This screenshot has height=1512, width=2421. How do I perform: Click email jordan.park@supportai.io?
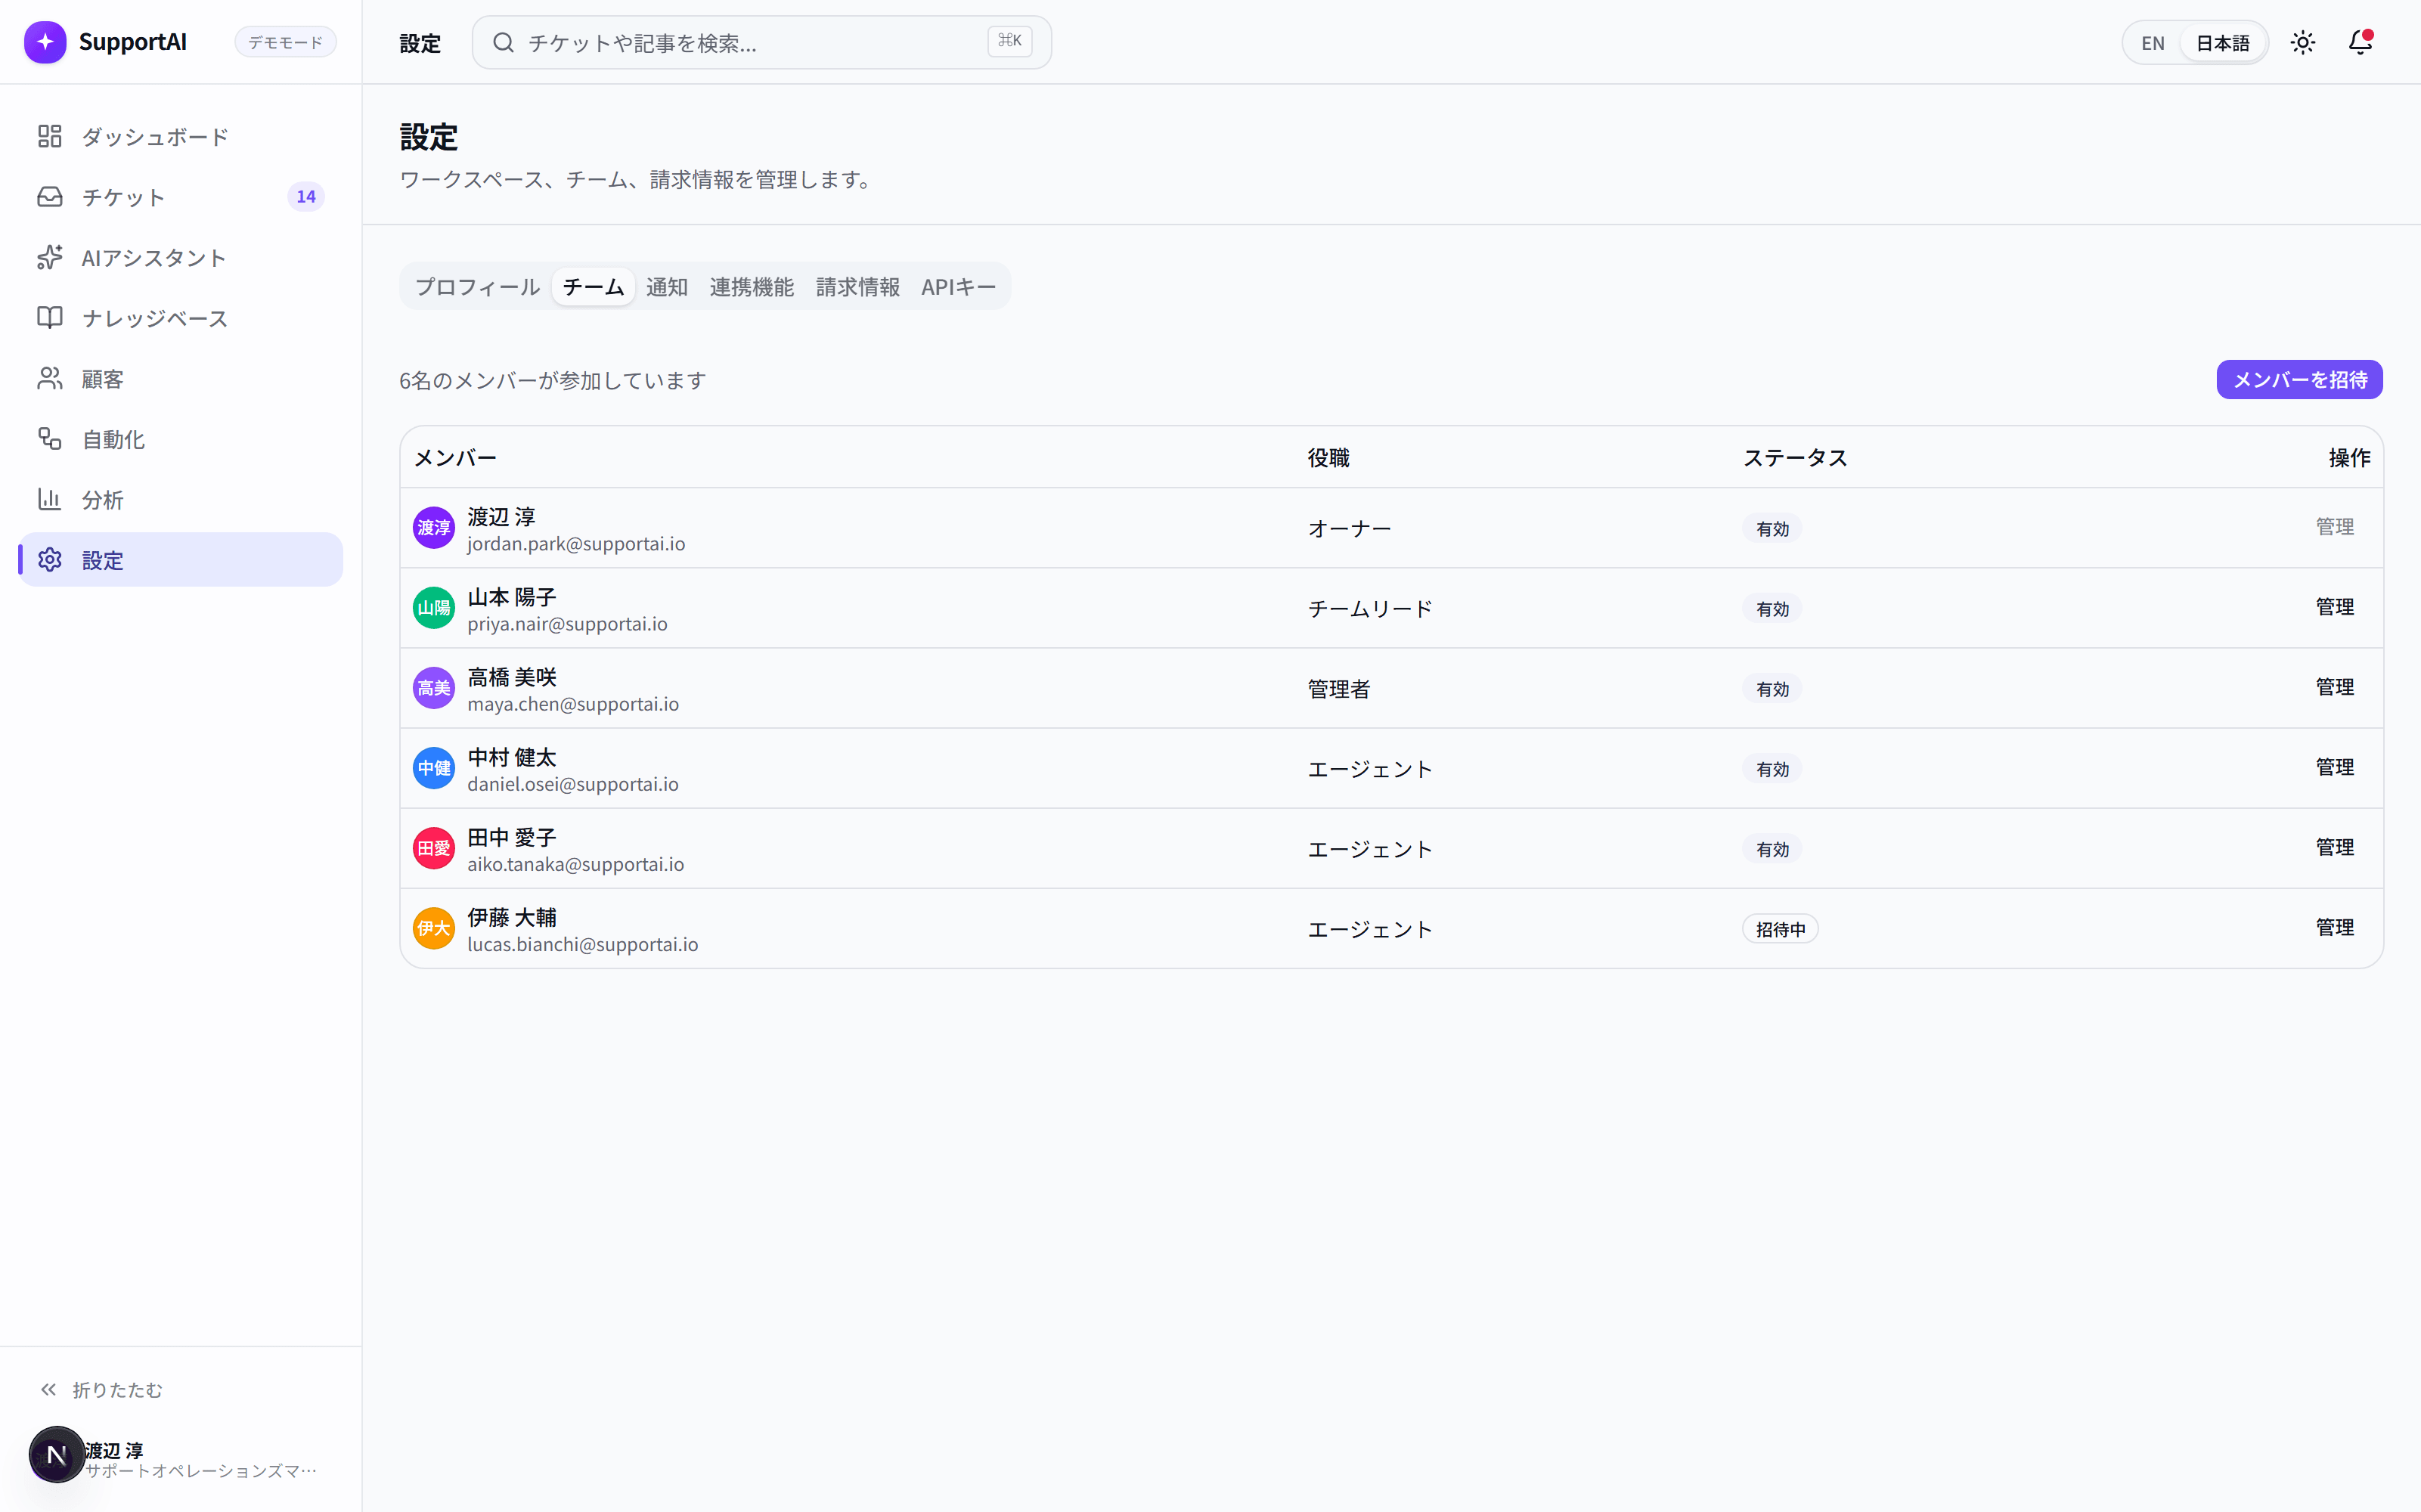[576, 544]
